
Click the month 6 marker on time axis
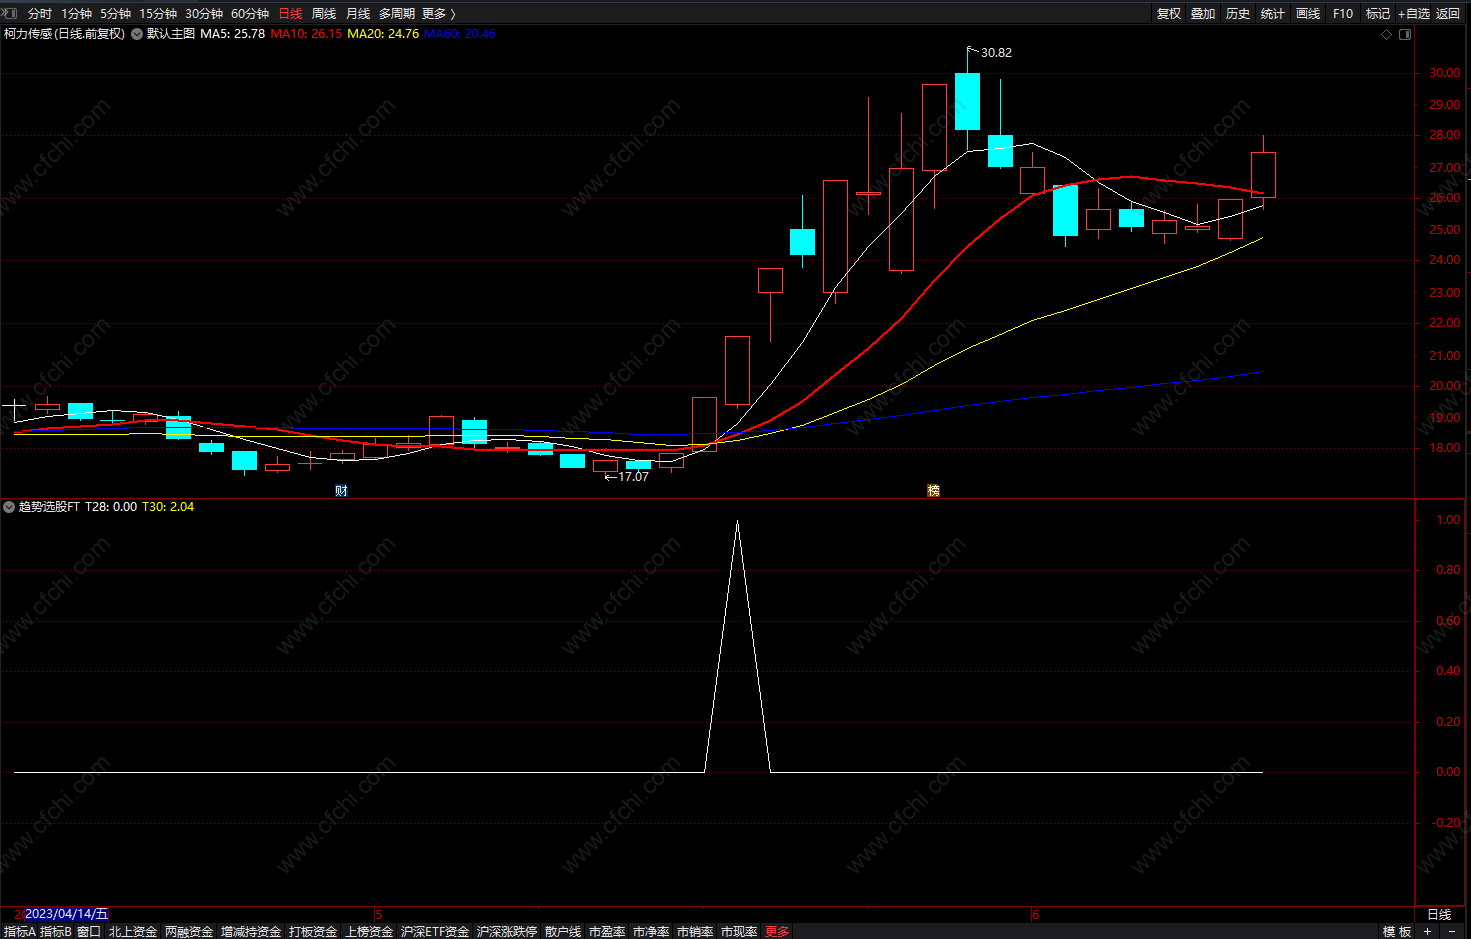point(1036,914)
